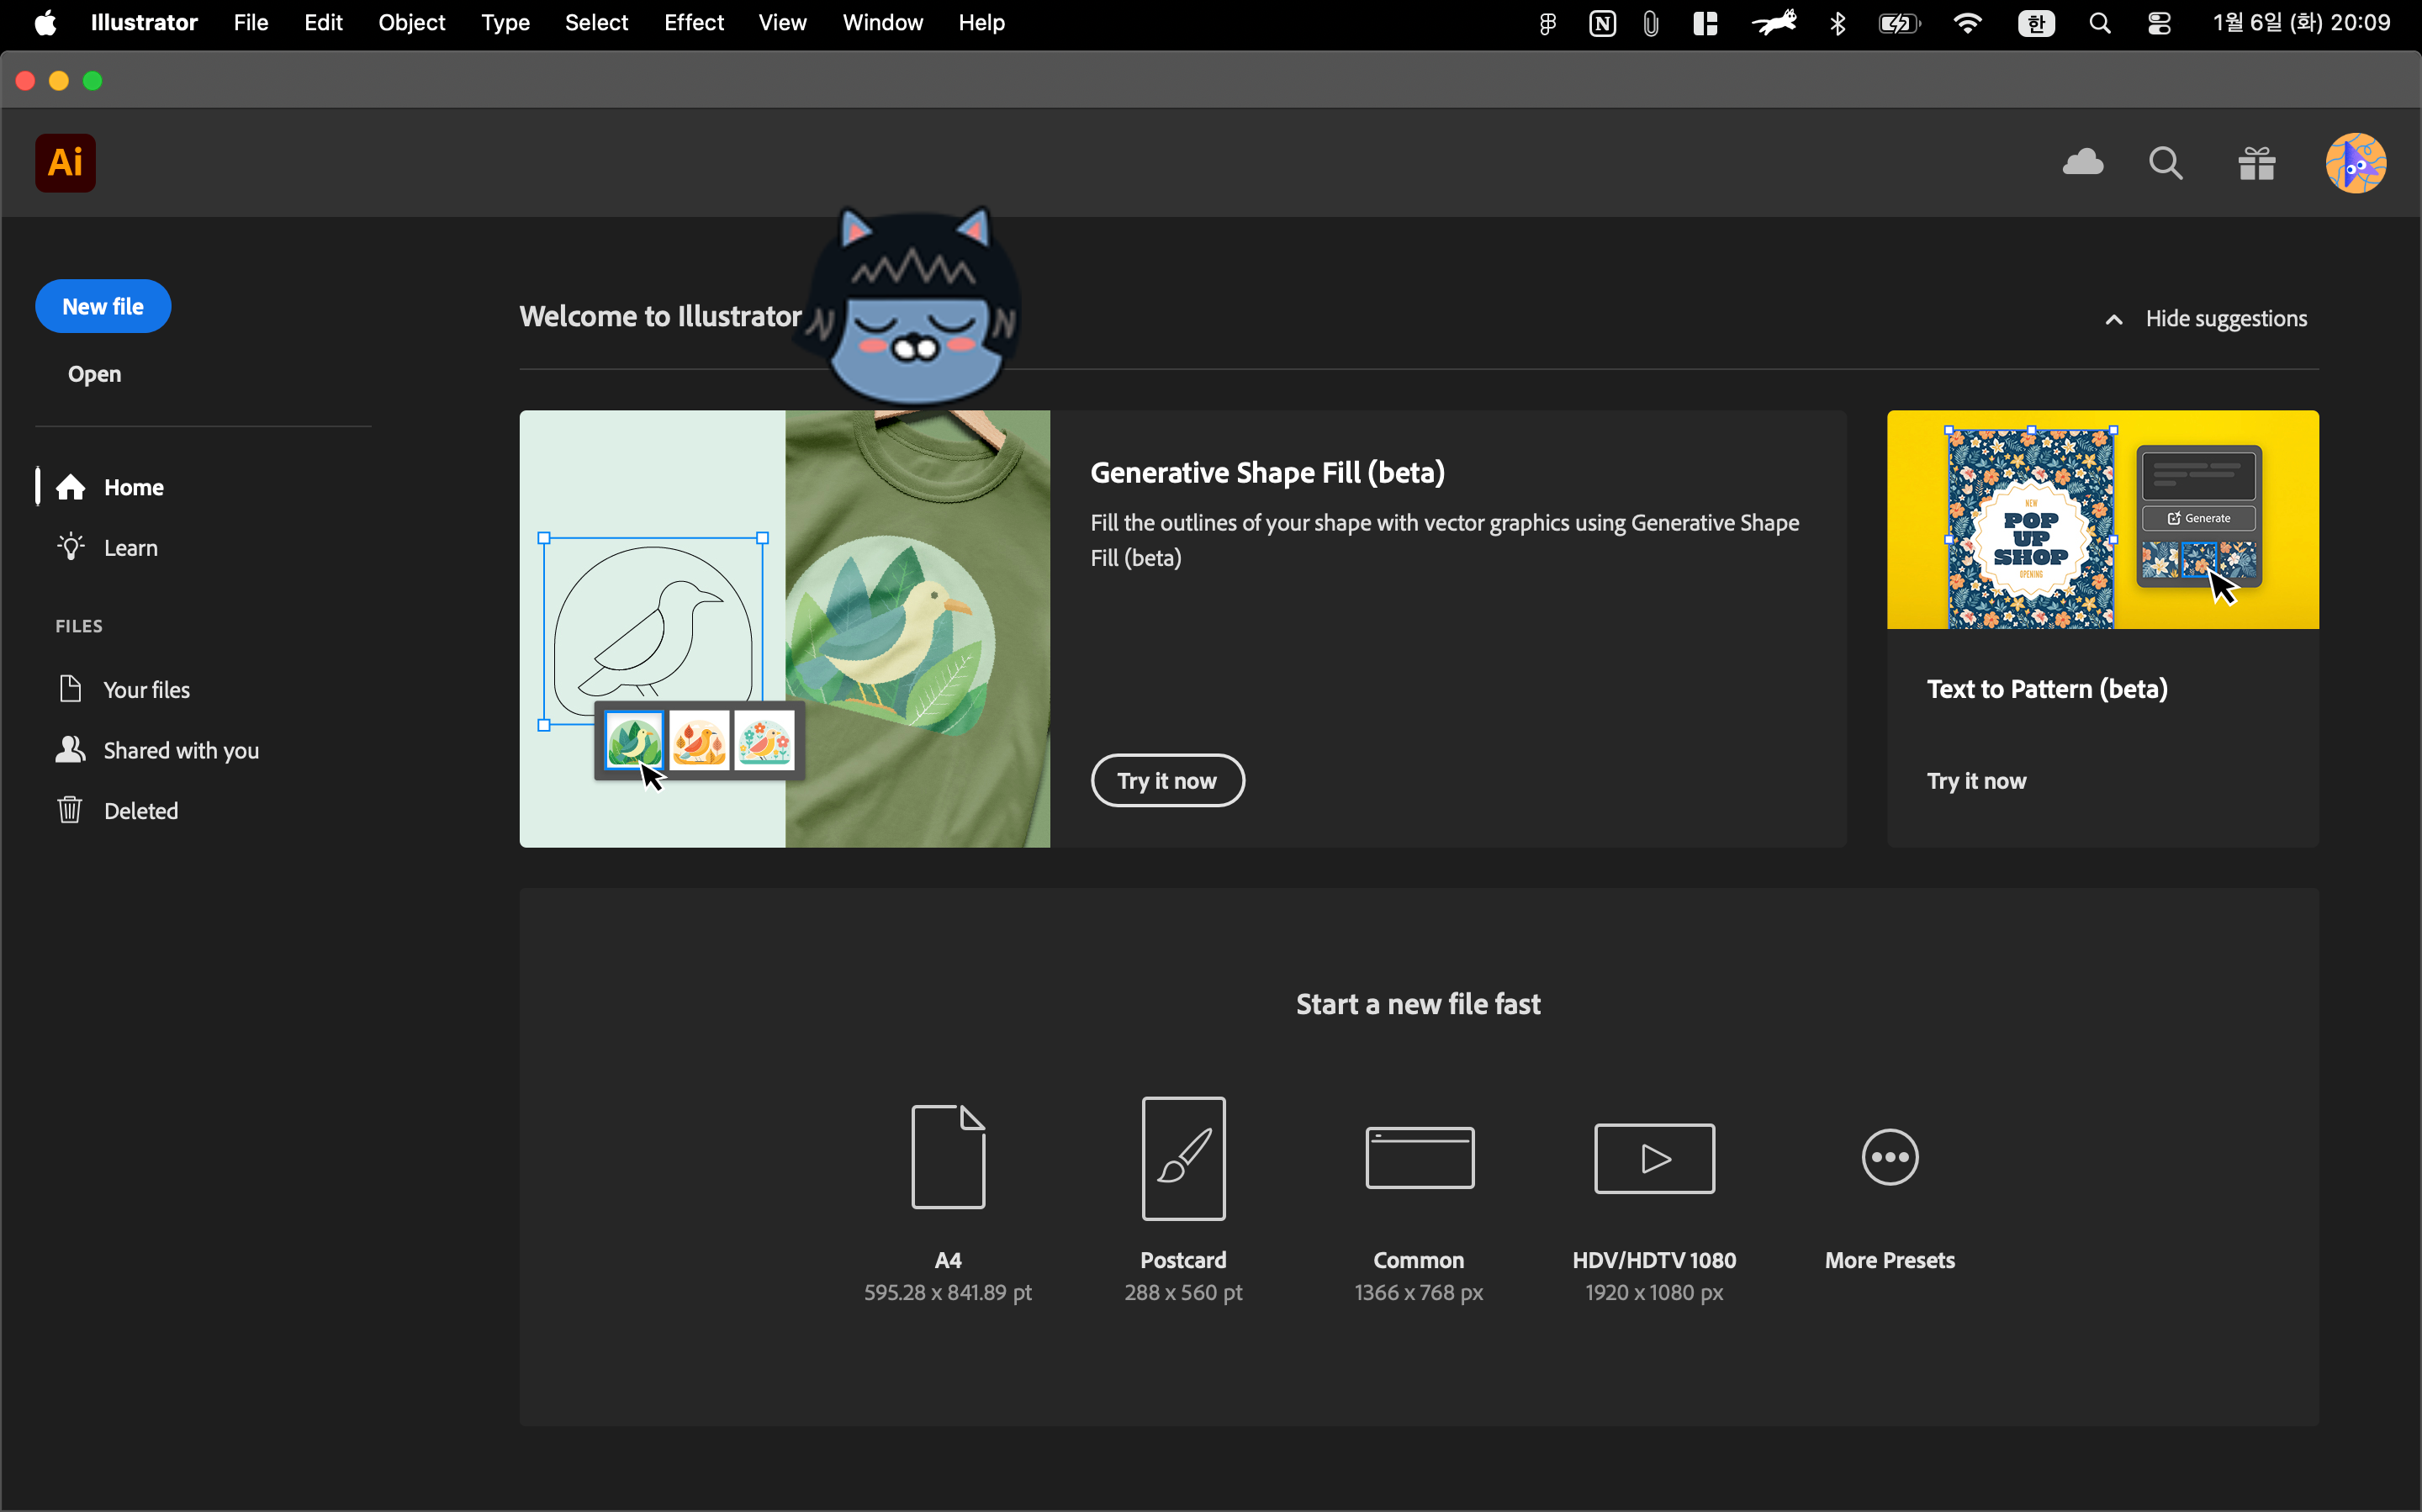Click Try it now for Generative Shape Fill
This screenshot has width=2422, height=1512.
point(1166,780)
